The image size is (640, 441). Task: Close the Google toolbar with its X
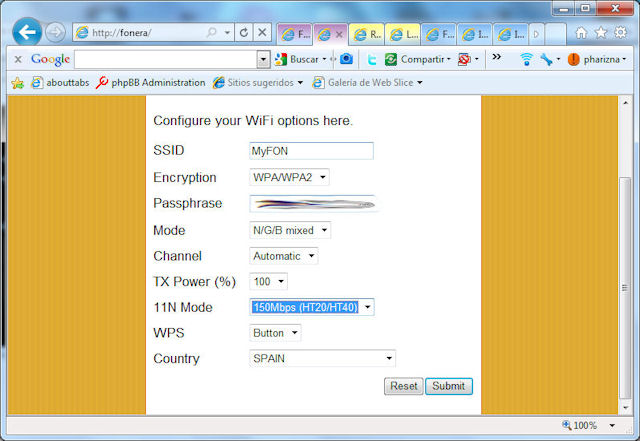point(18,59)
